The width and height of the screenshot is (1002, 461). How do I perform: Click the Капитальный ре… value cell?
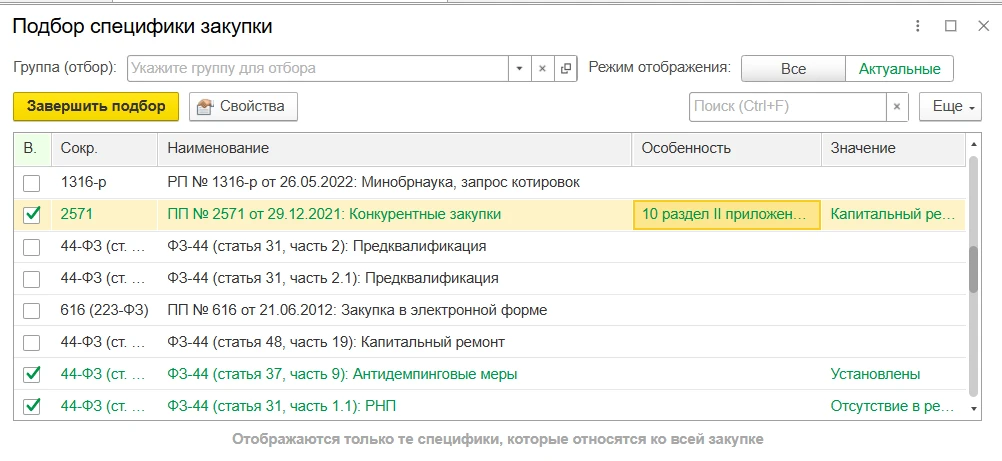point(893,215)
